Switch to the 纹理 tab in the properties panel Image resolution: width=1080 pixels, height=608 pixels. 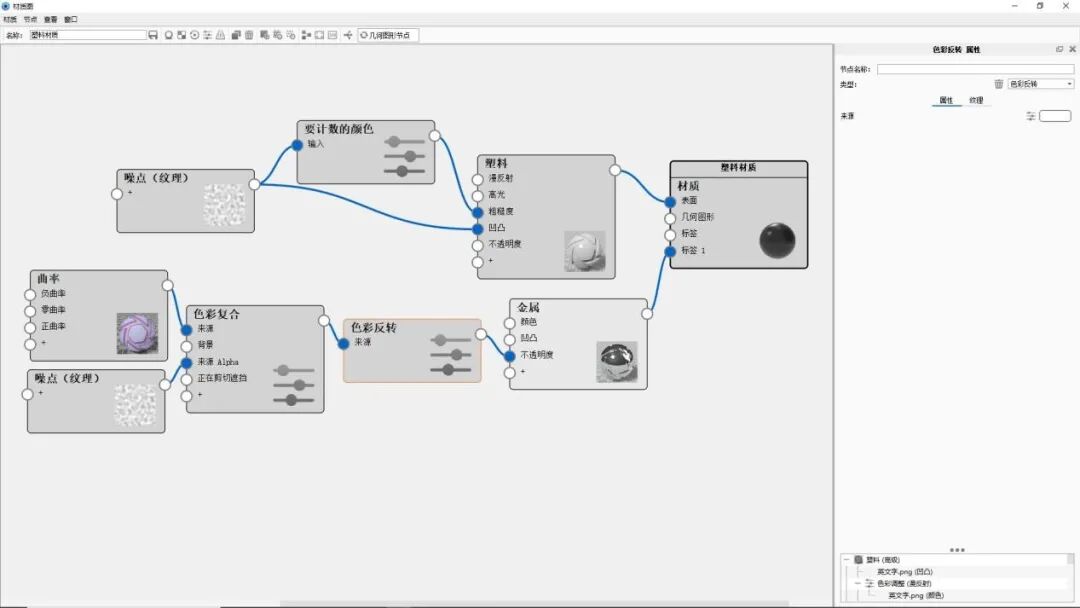click(x=977, y=100)
